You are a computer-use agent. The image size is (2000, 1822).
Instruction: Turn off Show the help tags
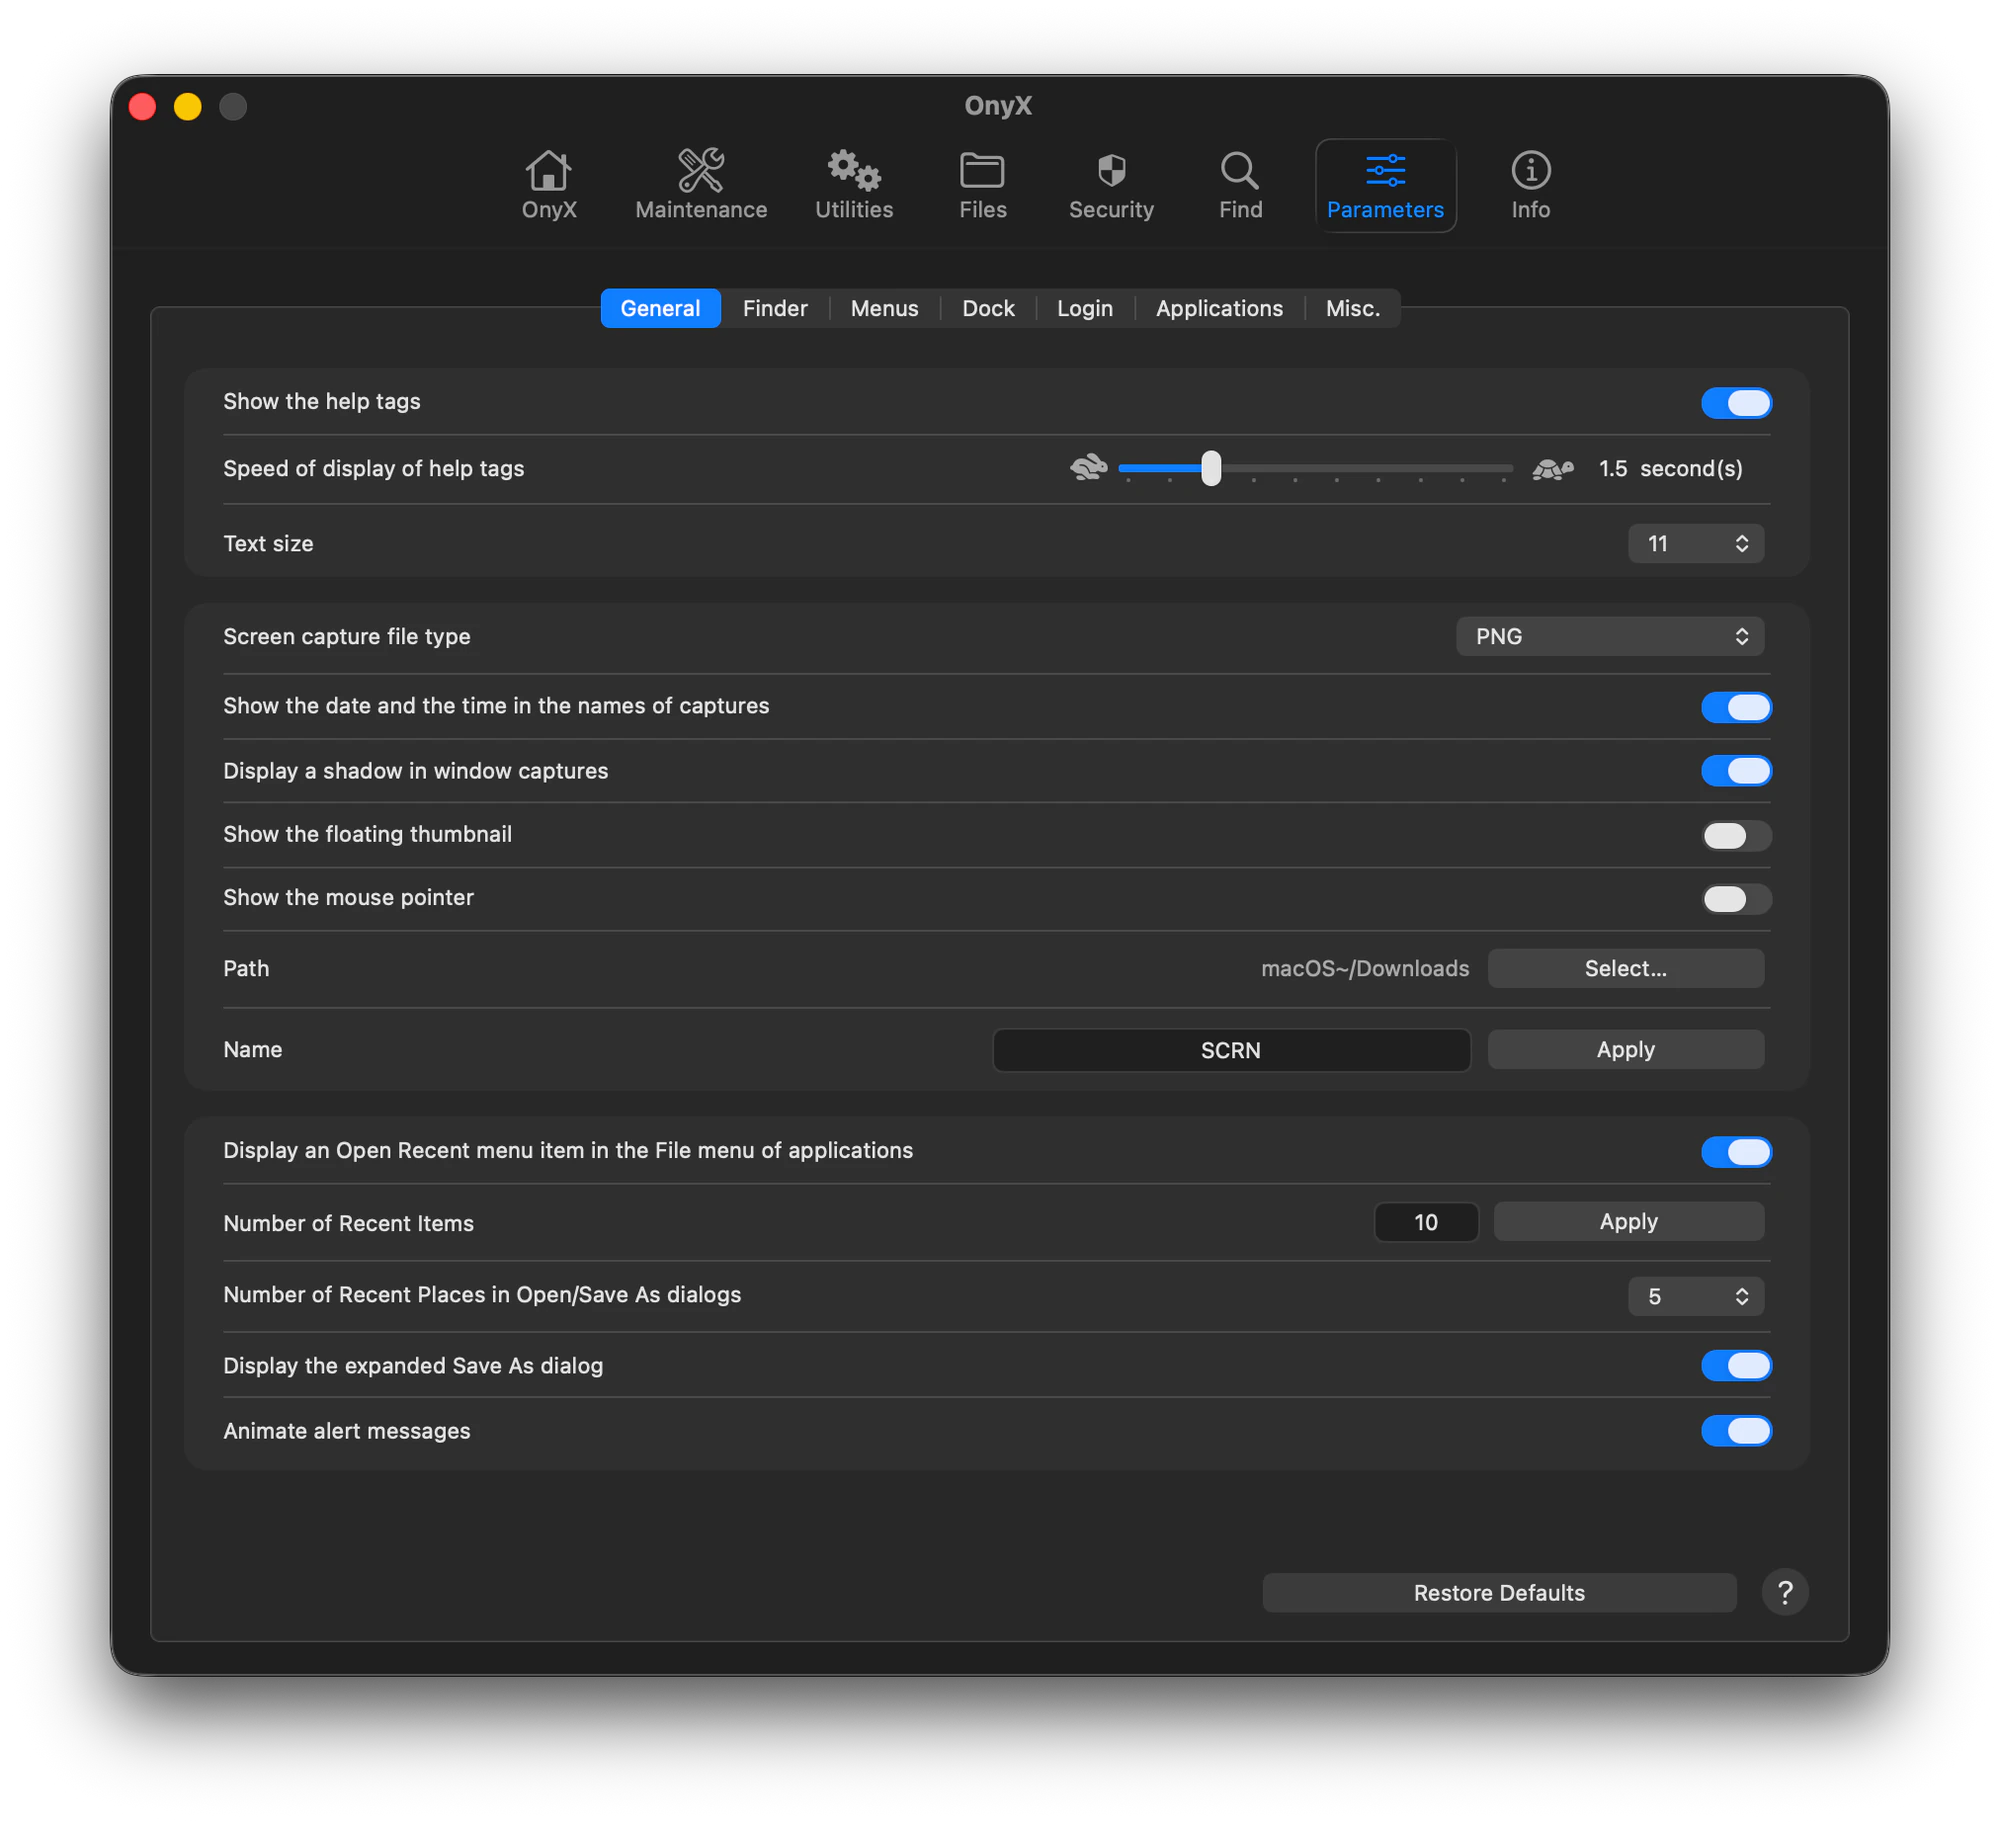point(1736,403)
